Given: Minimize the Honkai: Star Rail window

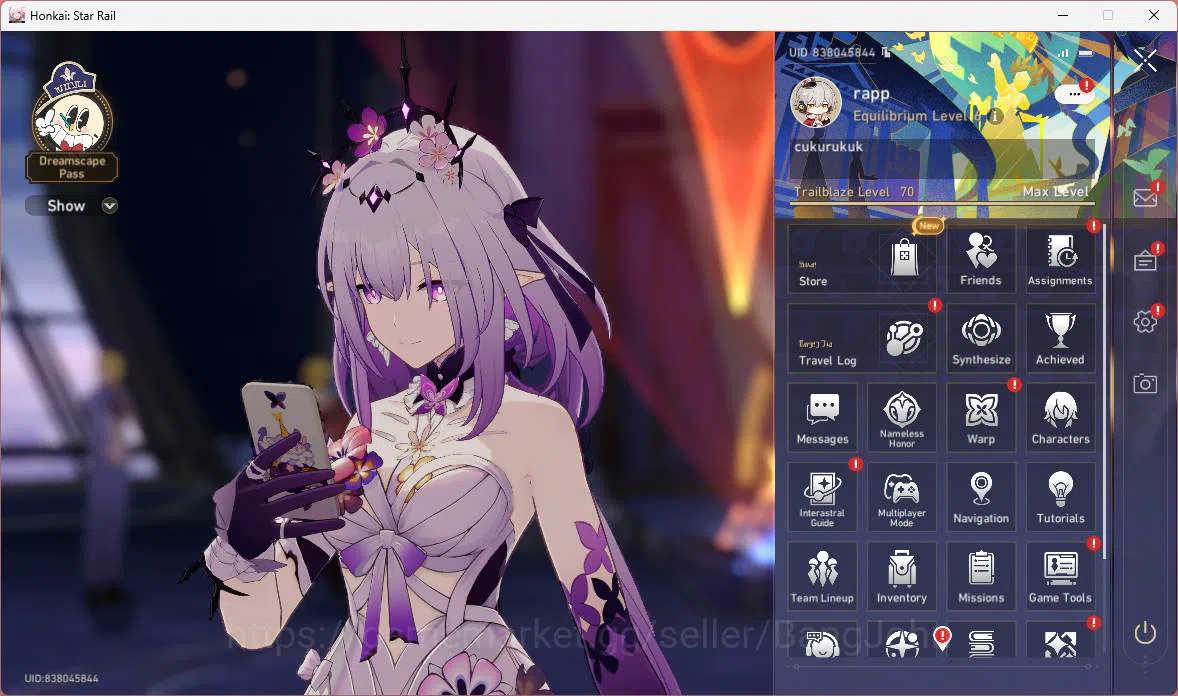Looking at the screenshot, I should click(1063, 15).
